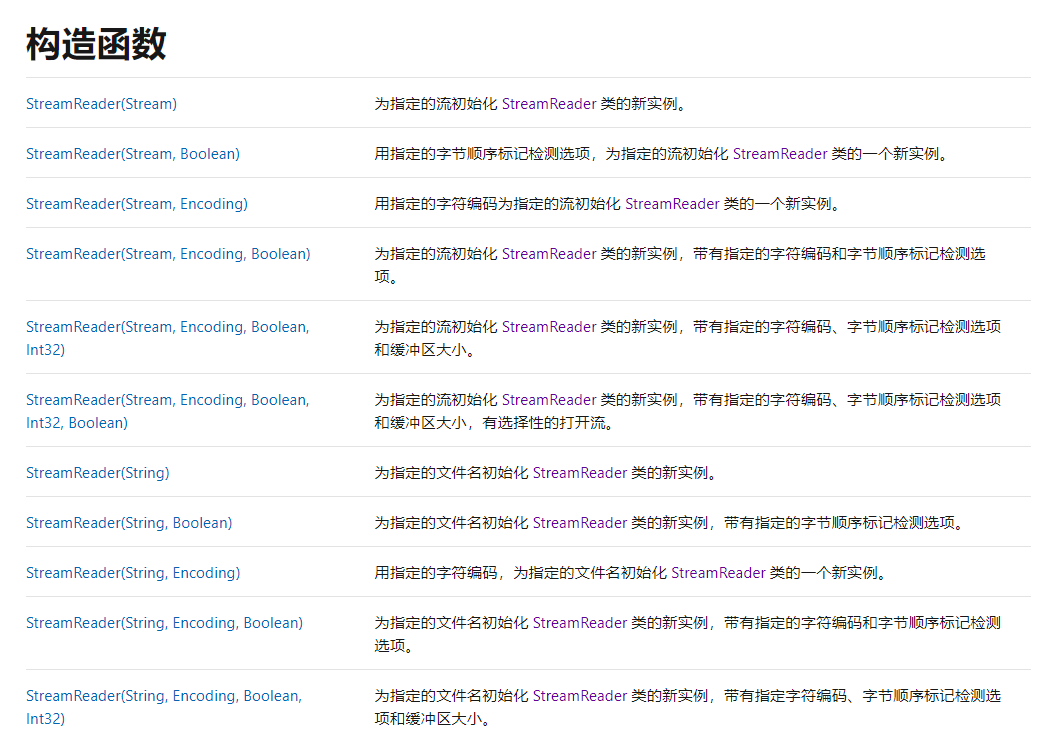Click the StreamReader link in the first row description
The image size is (1045, 750).
click(x=548, y=103)
